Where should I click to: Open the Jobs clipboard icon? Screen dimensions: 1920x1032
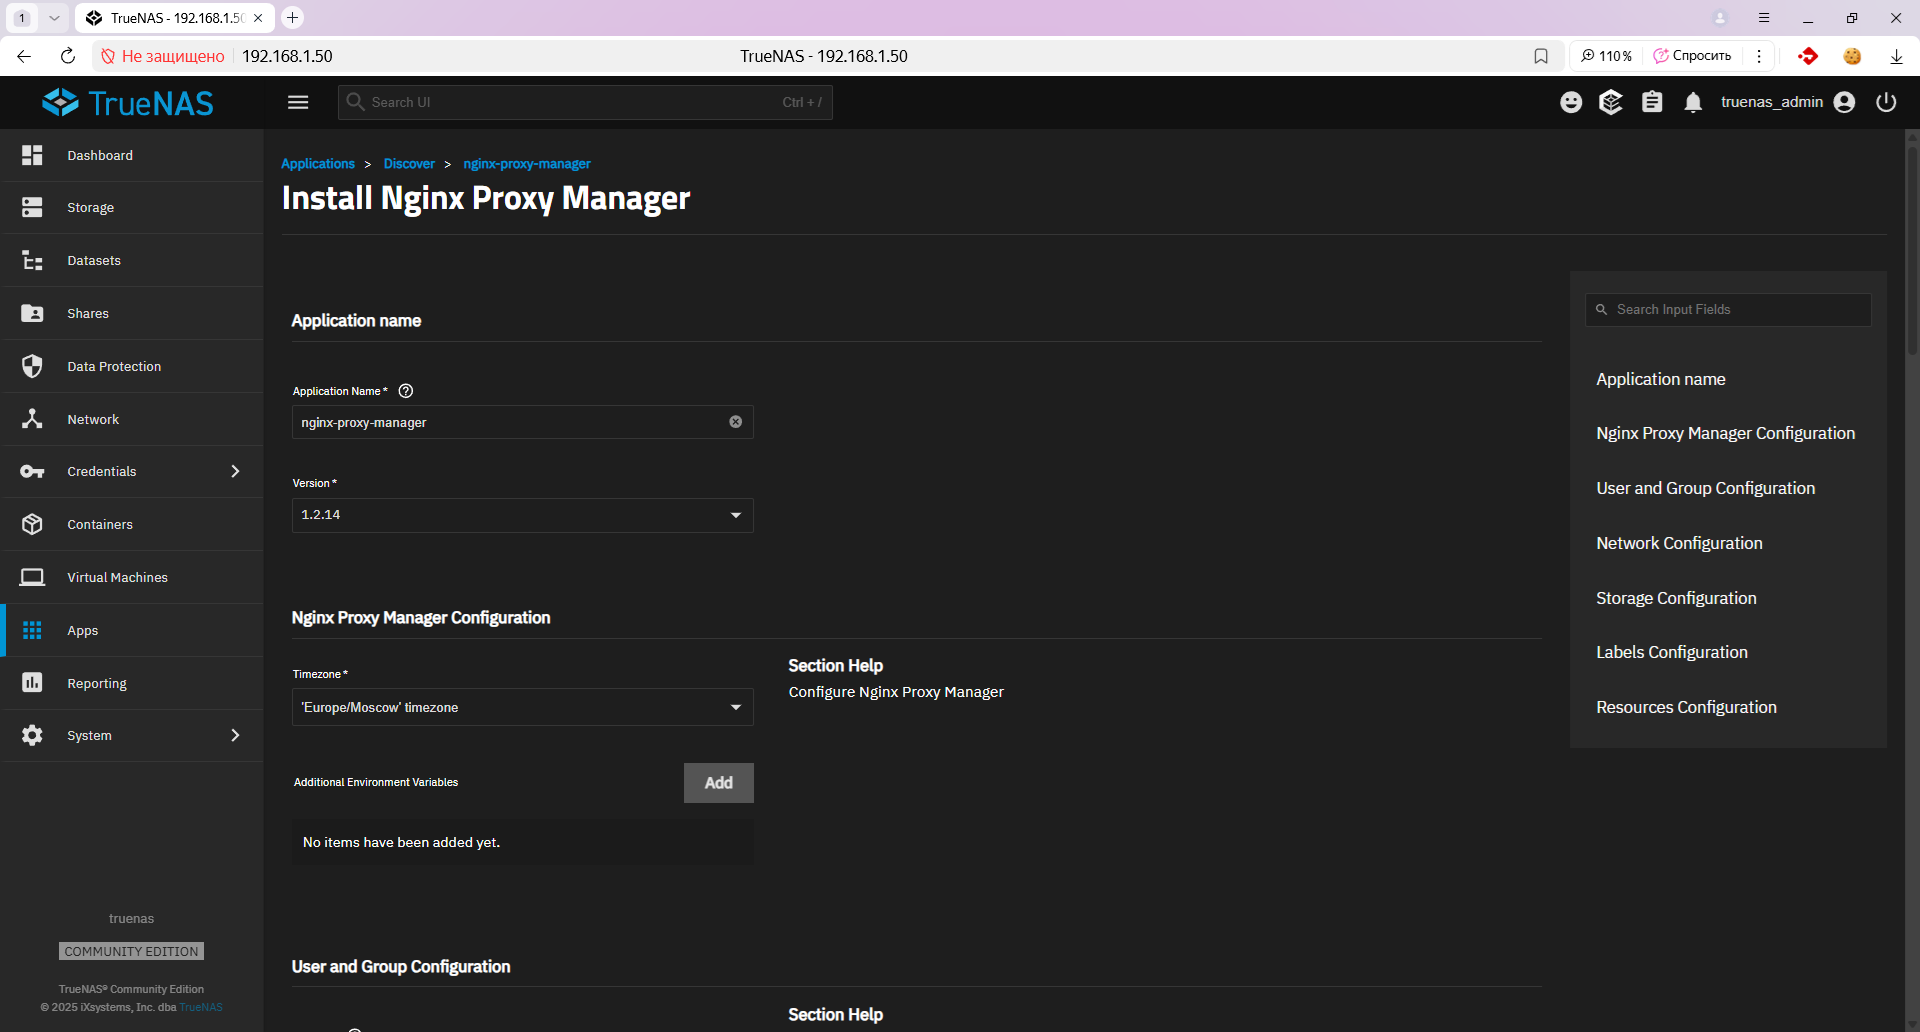(x=1652, y=102)
